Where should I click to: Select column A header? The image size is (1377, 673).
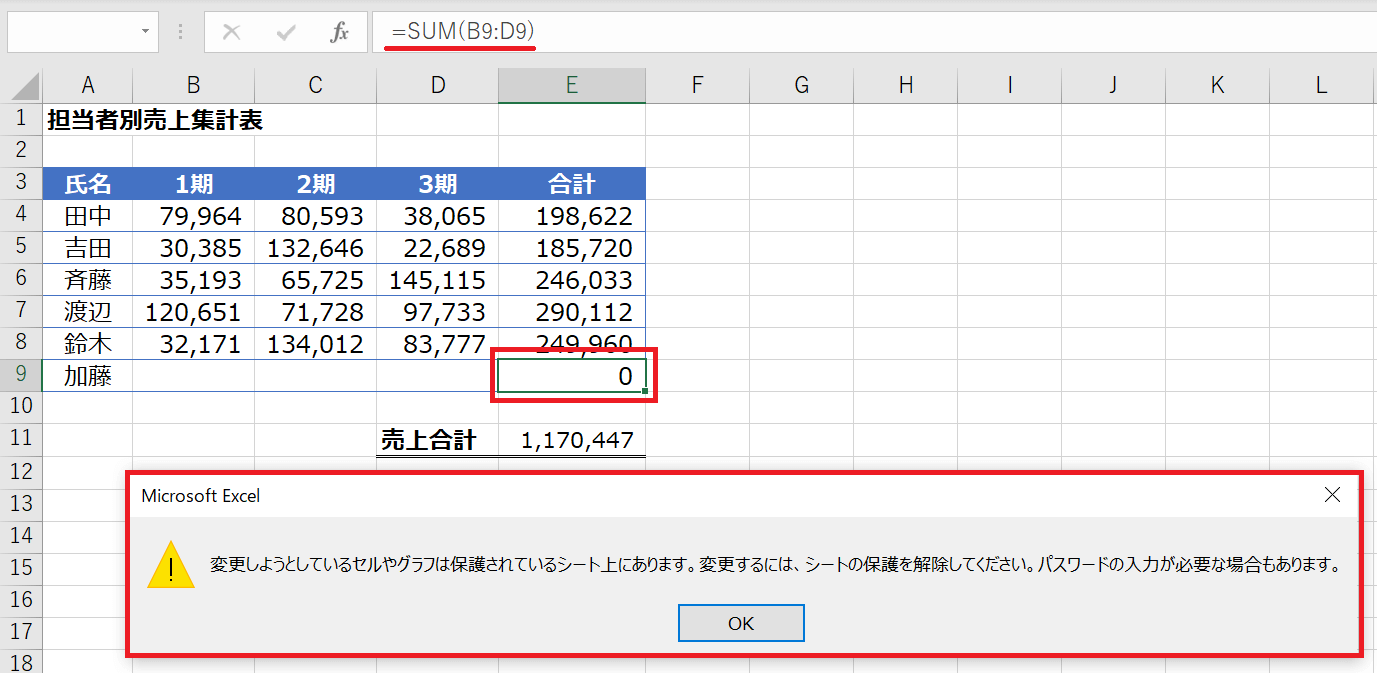pyautogui.click(x=88, y=85)
